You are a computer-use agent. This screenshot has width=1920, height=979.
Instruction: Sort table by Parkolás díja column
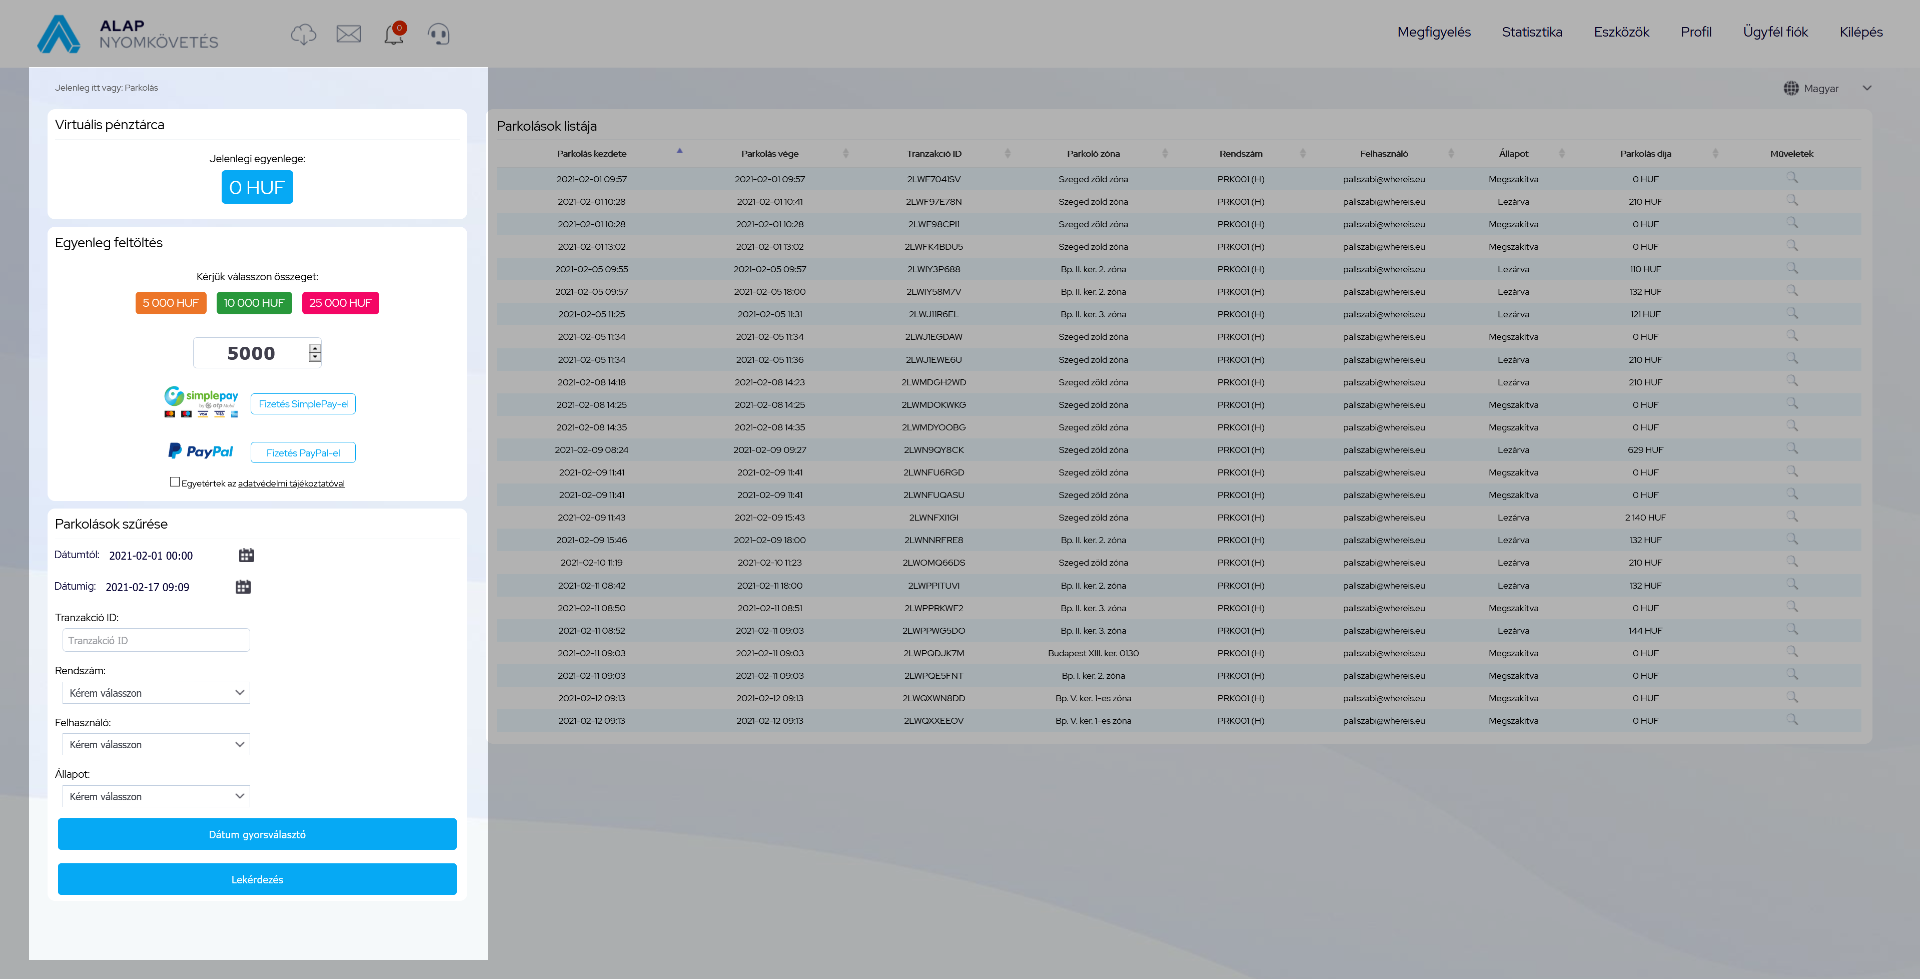pyautogui.click(x=1645, y=154)
